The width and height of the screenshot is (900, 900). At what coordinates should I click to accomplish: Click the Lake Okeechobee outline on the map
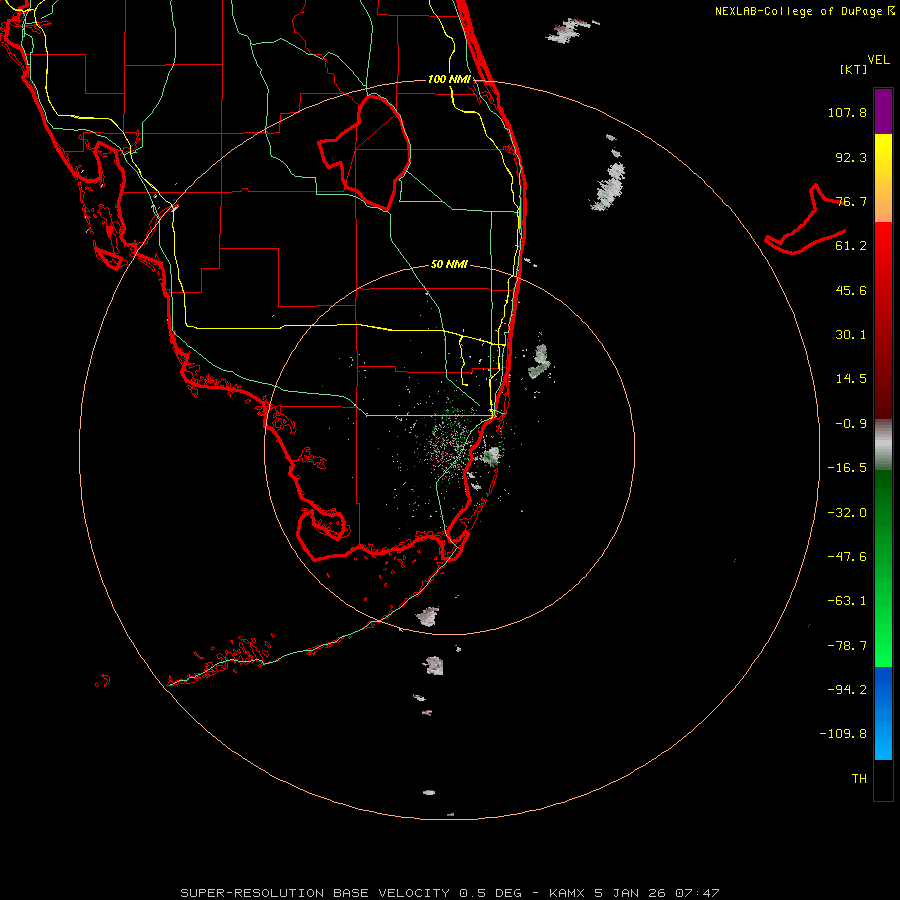point(364,152)
